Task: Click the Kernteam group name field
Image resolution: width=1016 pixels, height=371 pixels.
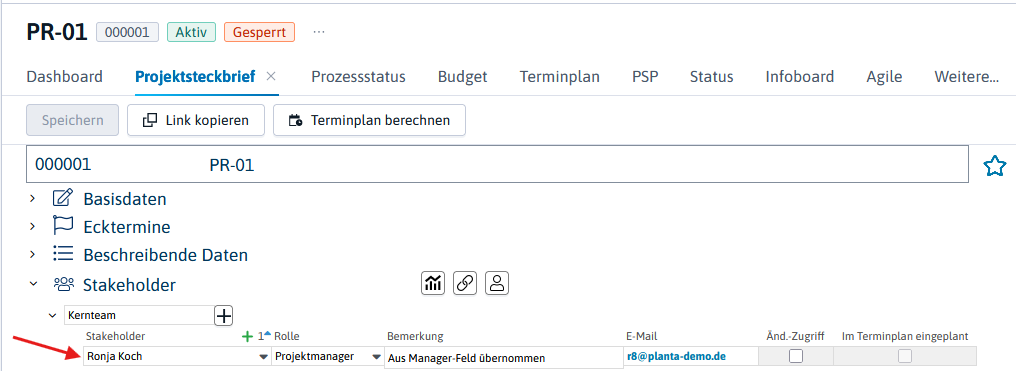Action: [138, 315]
